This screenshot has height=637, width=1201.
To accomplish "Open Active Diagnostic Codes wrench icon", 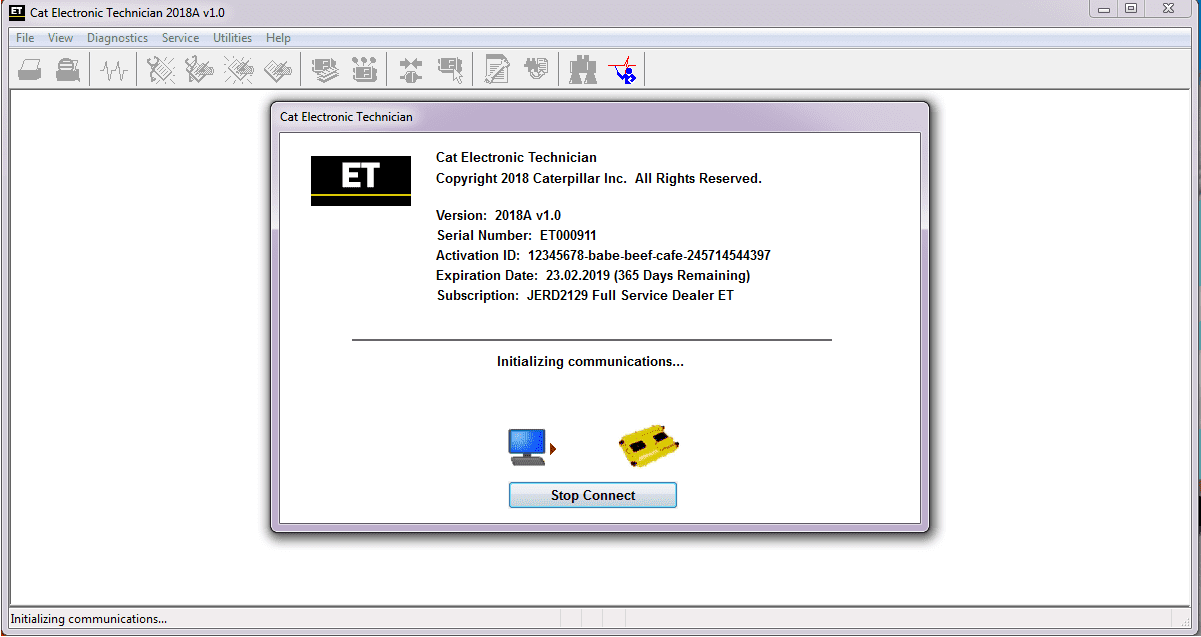I will pos(161,70).
